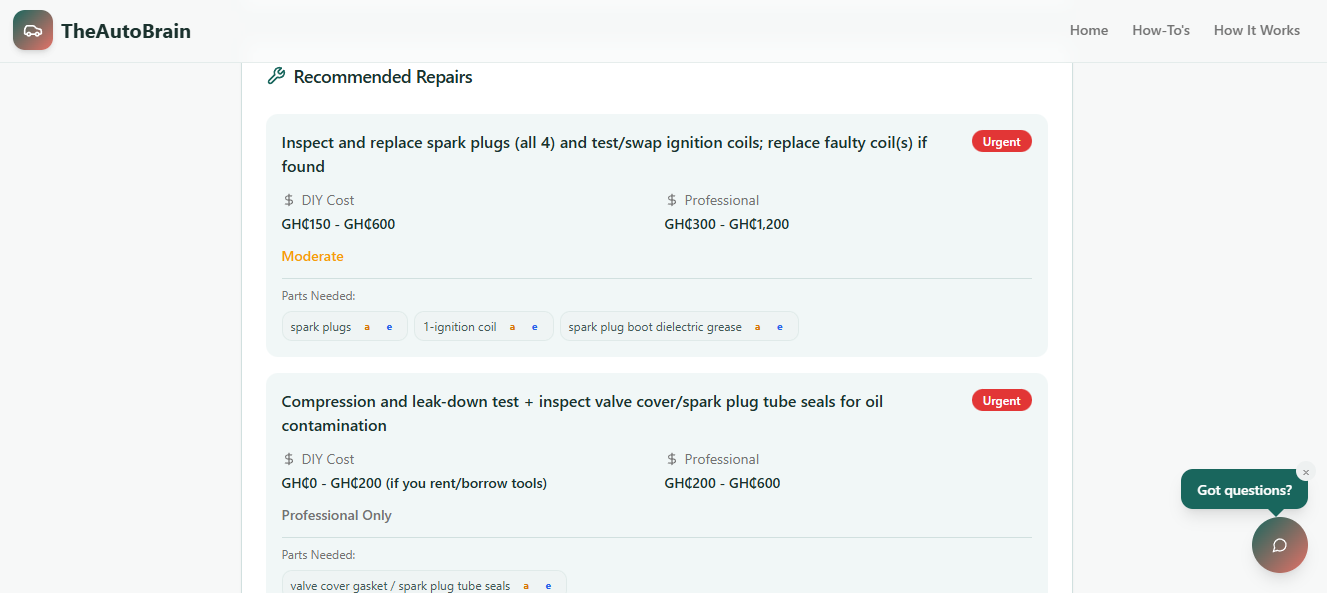Click the spark plugs part chip
The image size is (1327, 593).
(321, 327)
